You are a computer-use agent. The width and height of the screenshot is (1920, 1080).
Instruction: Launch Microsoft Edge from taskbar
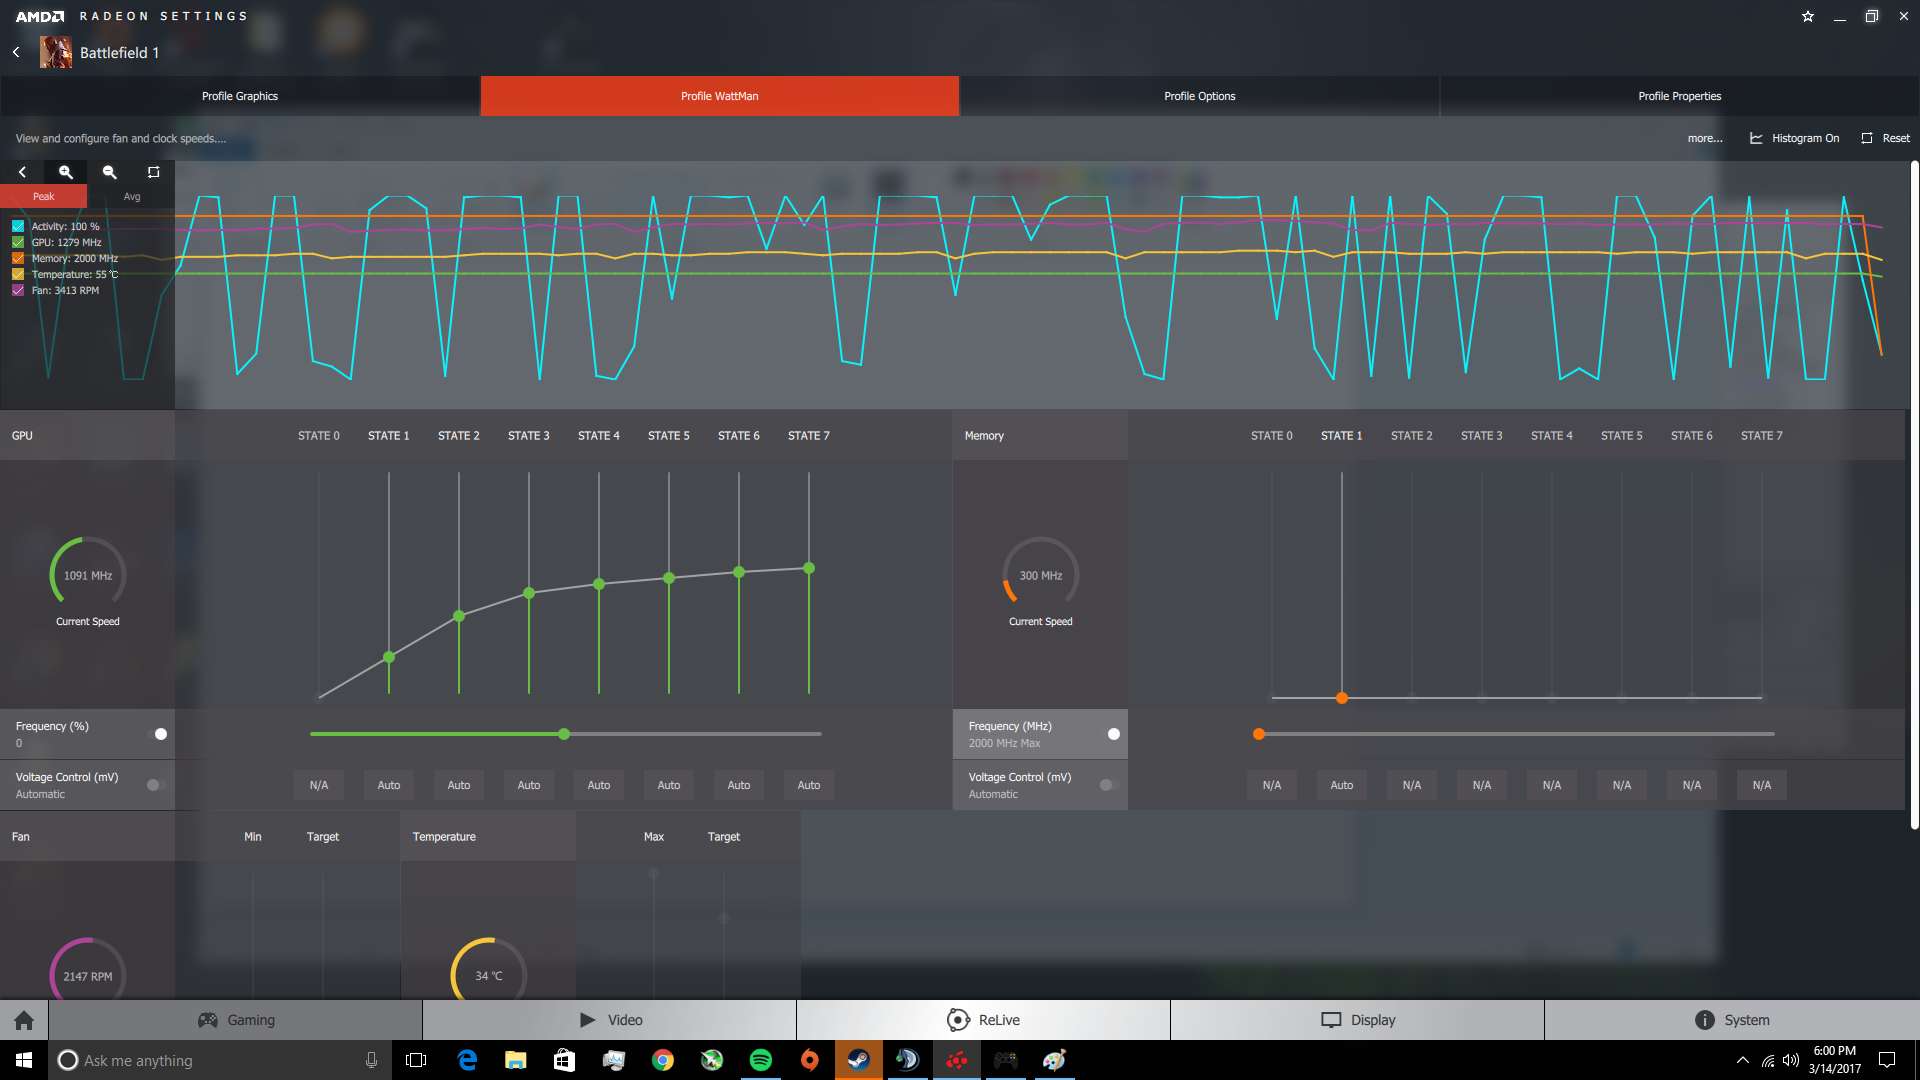tap(467, 1060)
